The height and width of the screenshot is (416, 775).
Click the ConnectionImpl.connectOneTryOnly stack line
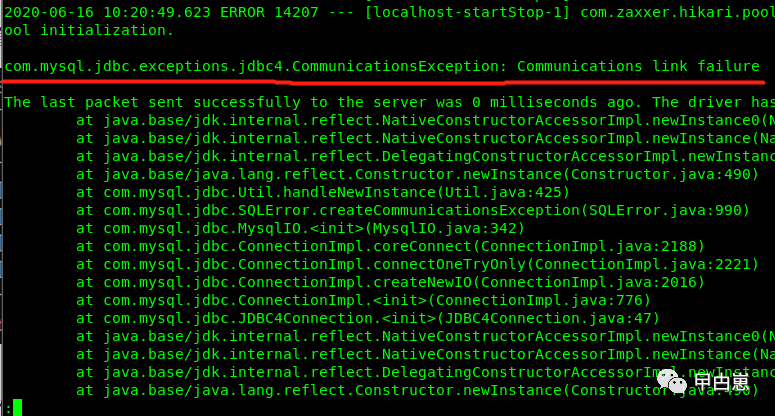pos(417,264)
